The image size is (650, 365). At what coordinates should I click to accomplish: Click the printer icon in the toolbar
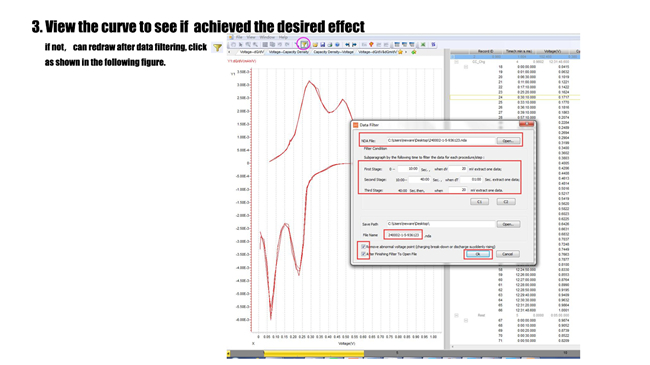click(330, 44)
